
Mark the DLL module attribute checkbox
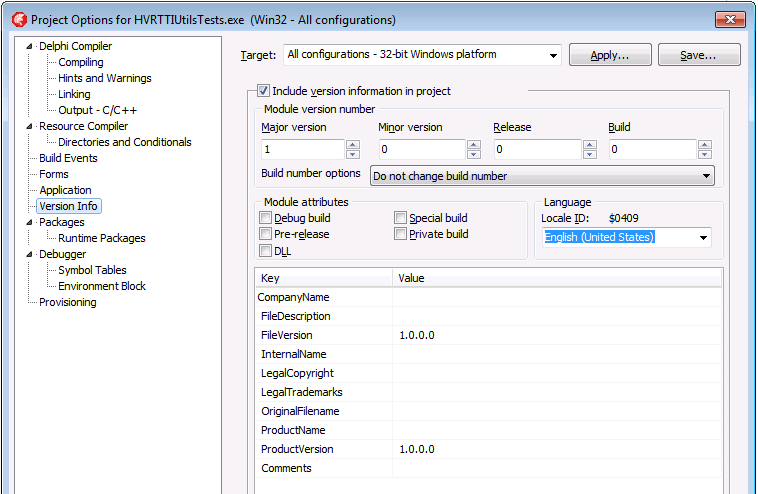click(266, 251)
